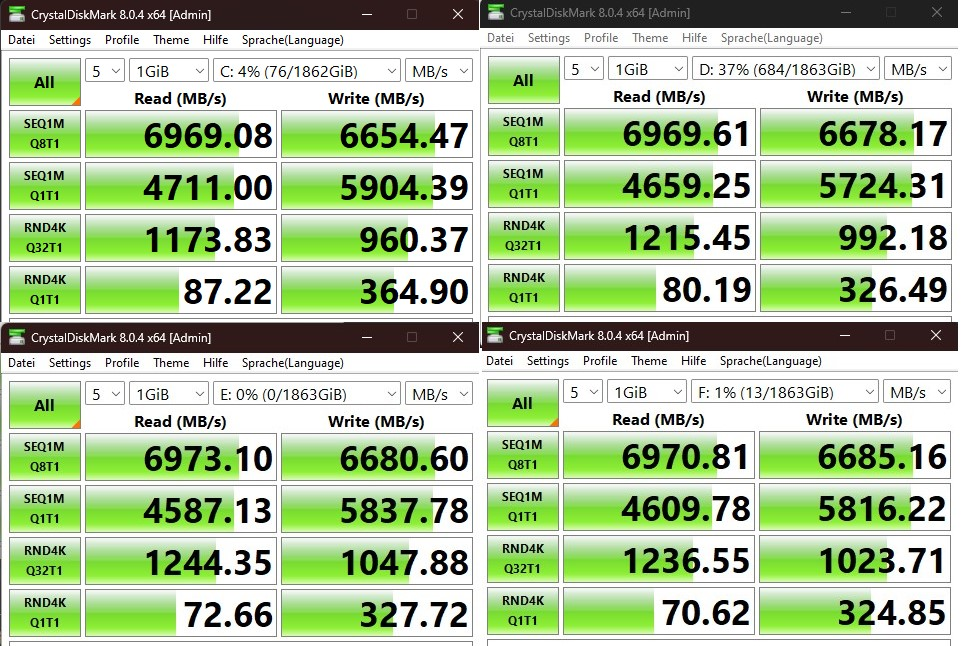Run All tests in F: drive window
The width and height of the screenshot is (966, 646).
tap(522, 403)
